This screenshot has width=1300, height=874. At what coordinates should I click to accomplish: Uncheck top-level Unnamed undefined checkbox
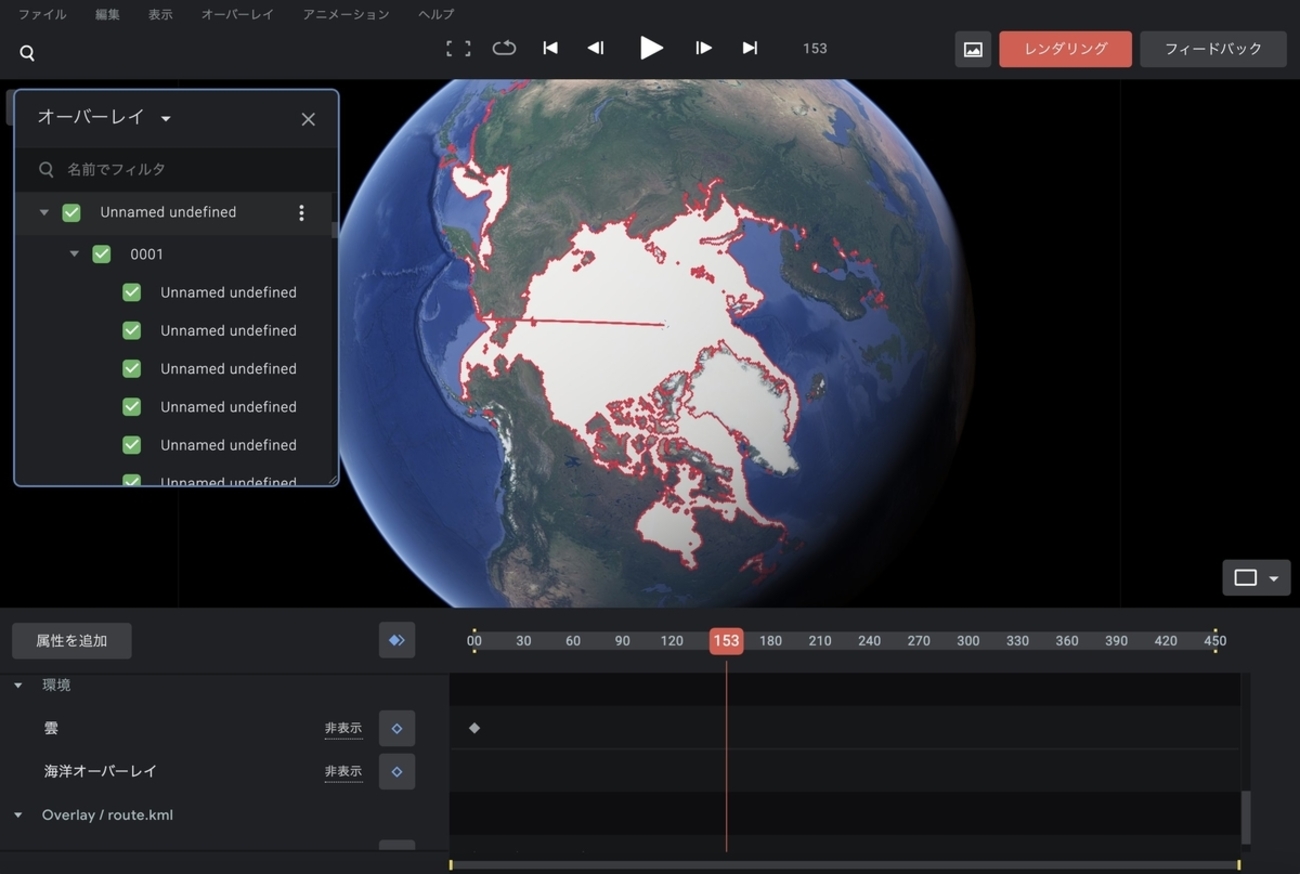pos(71,212)
